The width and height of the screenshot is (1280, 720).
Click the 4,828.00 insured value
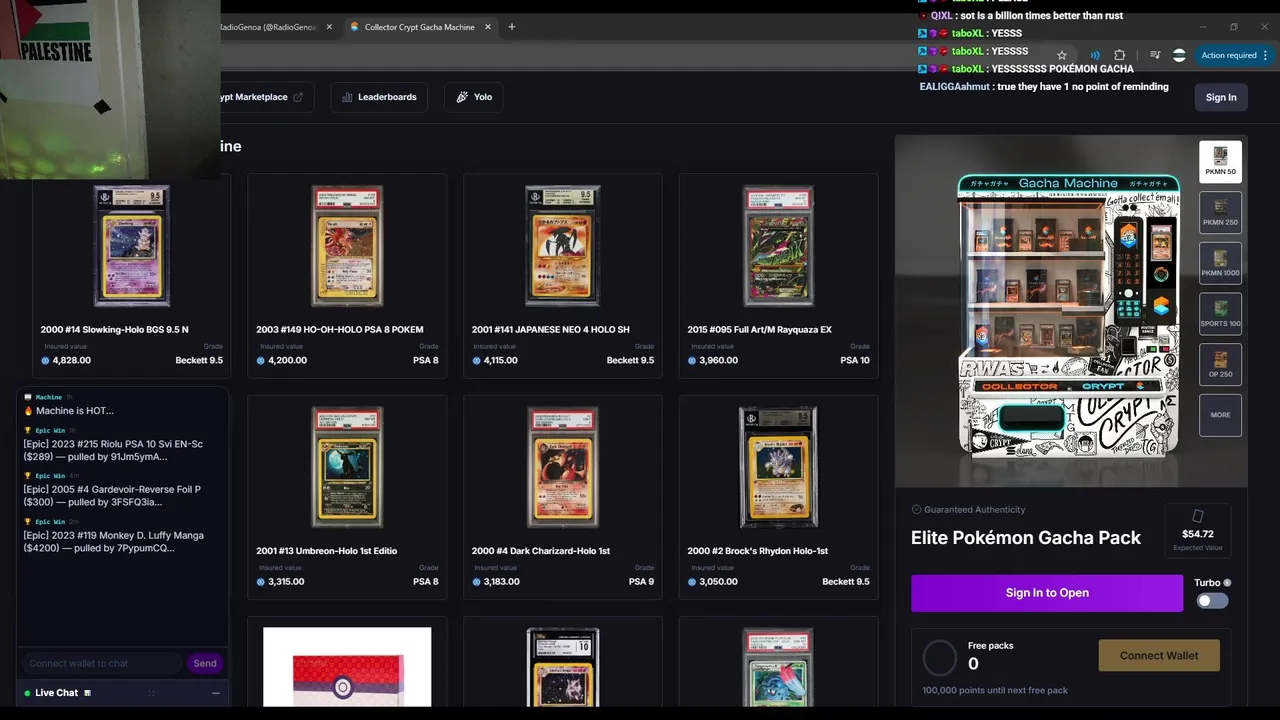pyautogui.click(x=71, y=360)
